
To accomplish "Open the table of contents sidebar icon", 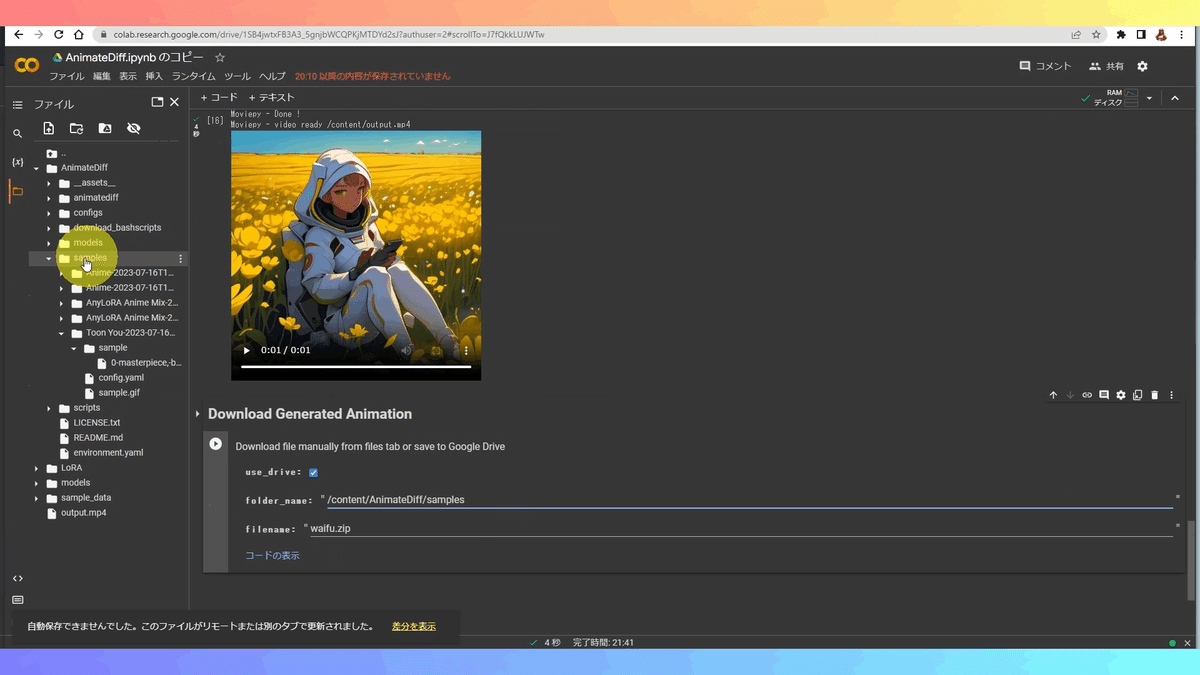I will pyautogui.click(x=17, y=104).
